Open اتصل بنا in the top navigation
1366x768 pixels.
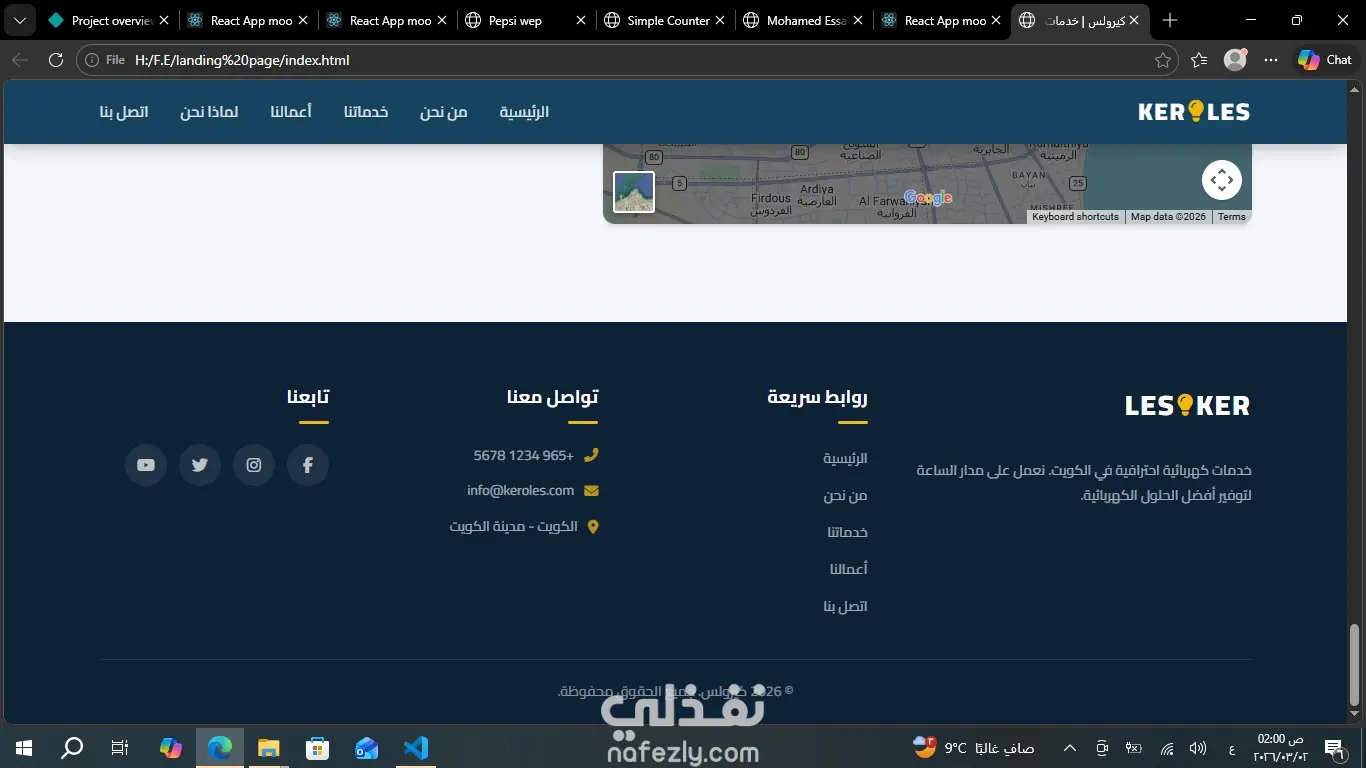tap(124, 112)
